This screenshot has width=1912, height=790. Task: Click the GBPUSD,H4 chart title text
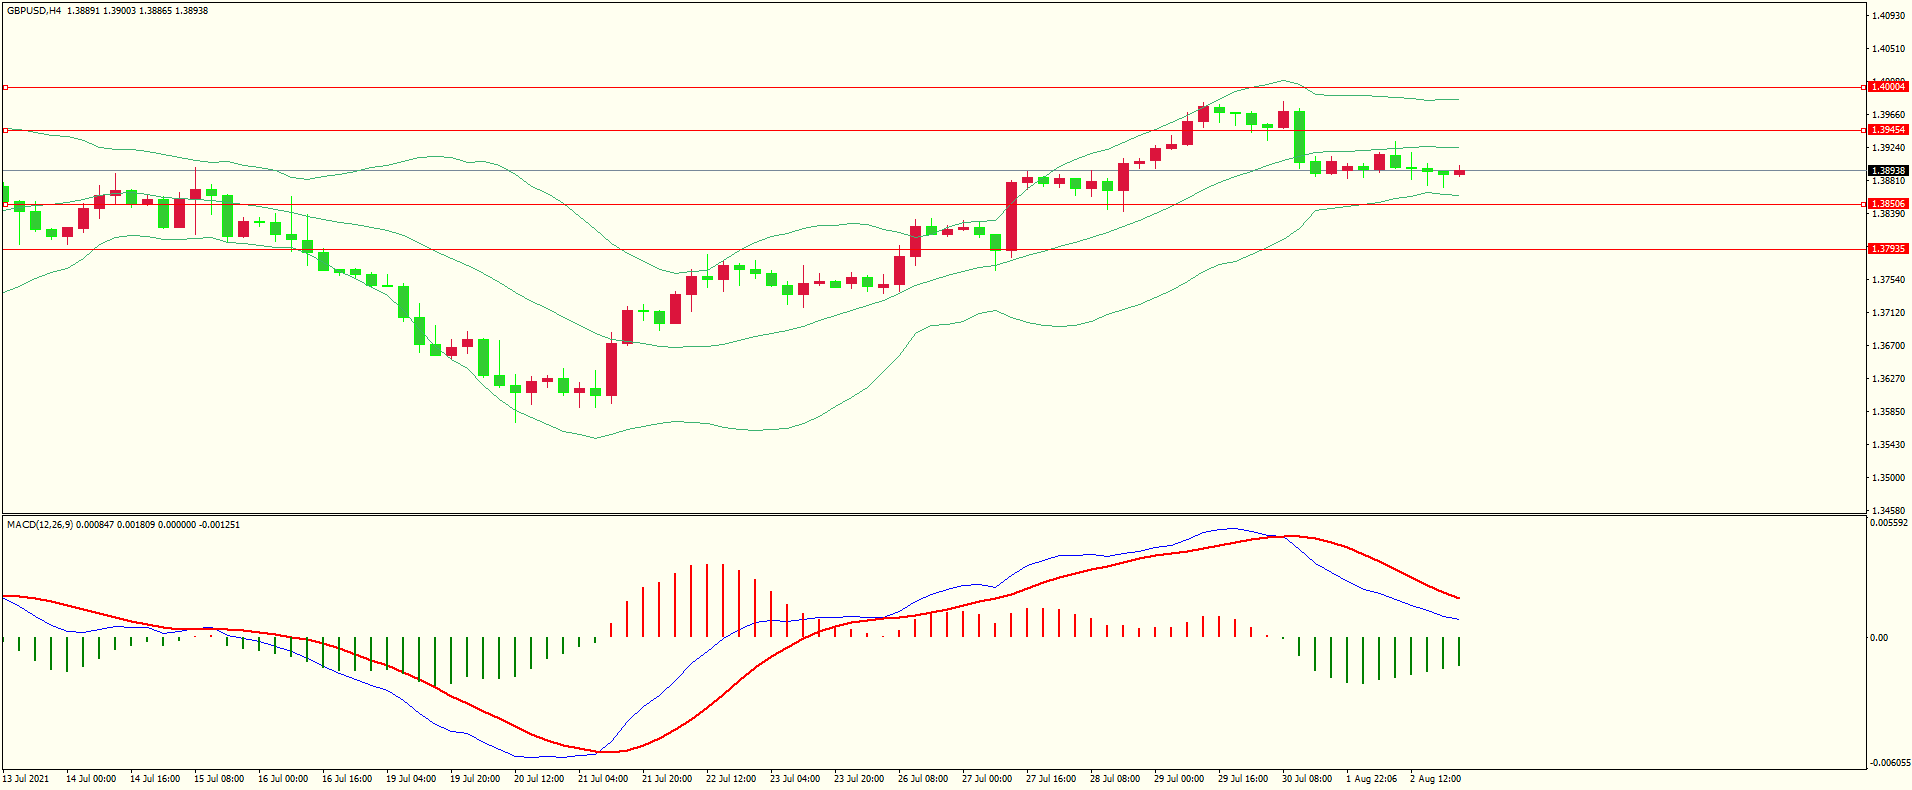point(34,11)
